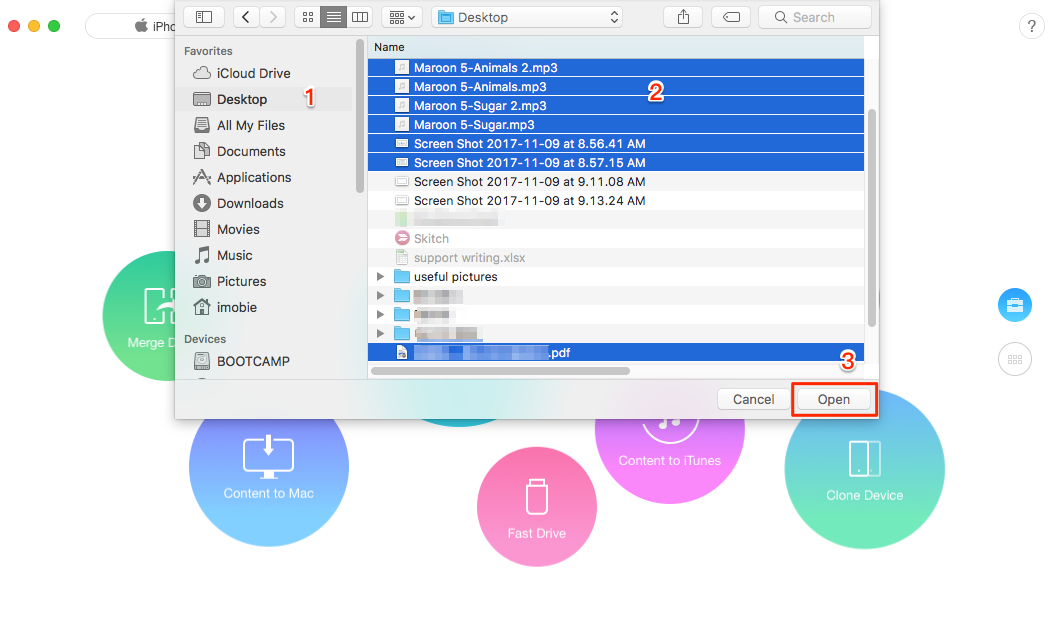
Task: Toggle the sidebar visibility button
Action: coord(204,17)
